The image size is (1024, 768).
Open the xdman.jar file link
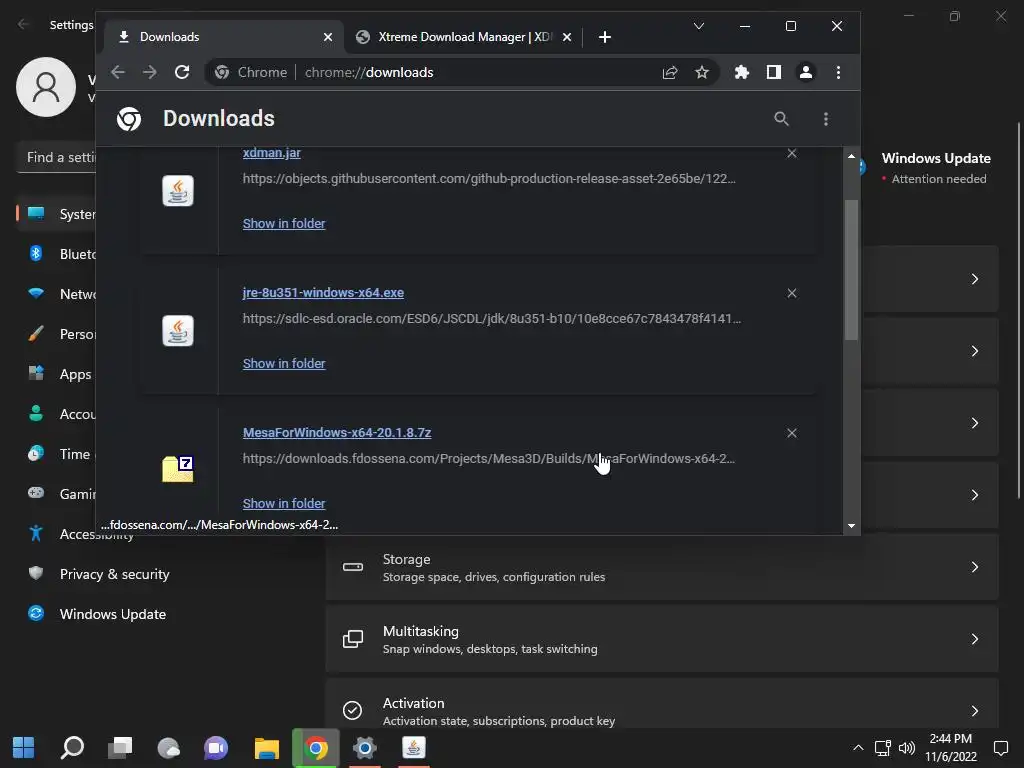point(272,153)
